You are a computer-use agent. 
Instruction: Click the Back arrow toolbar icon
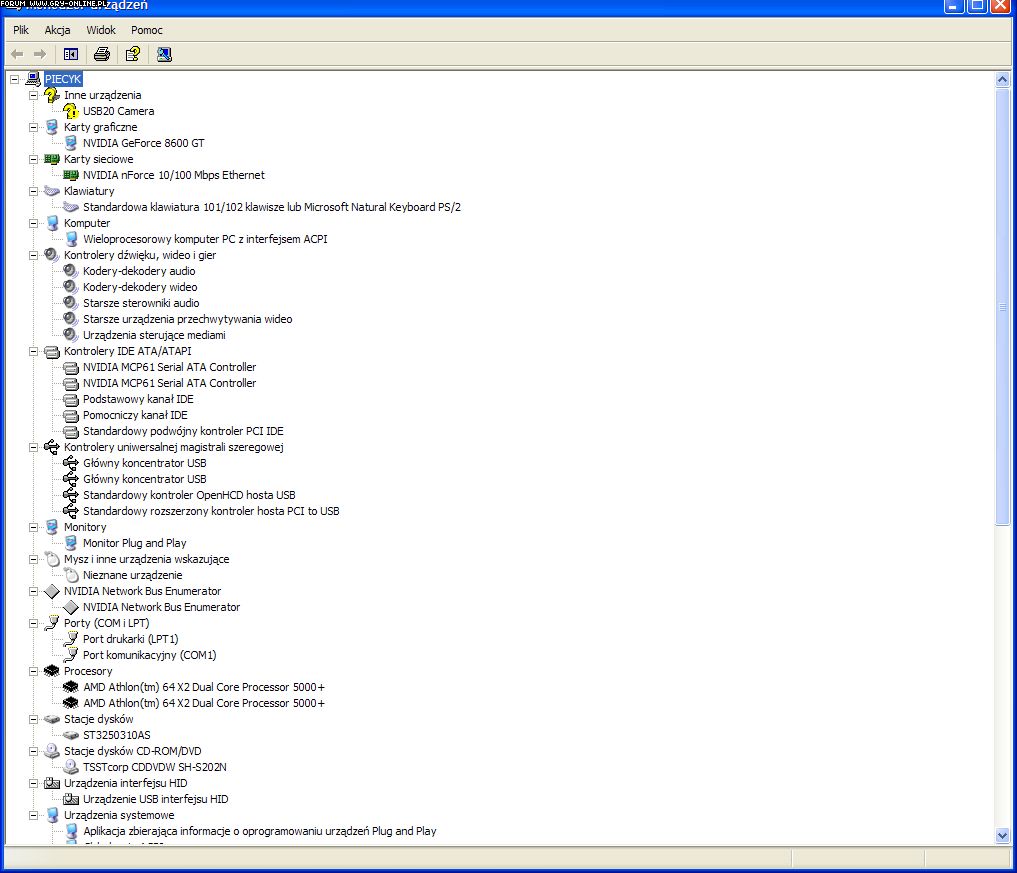18,54
